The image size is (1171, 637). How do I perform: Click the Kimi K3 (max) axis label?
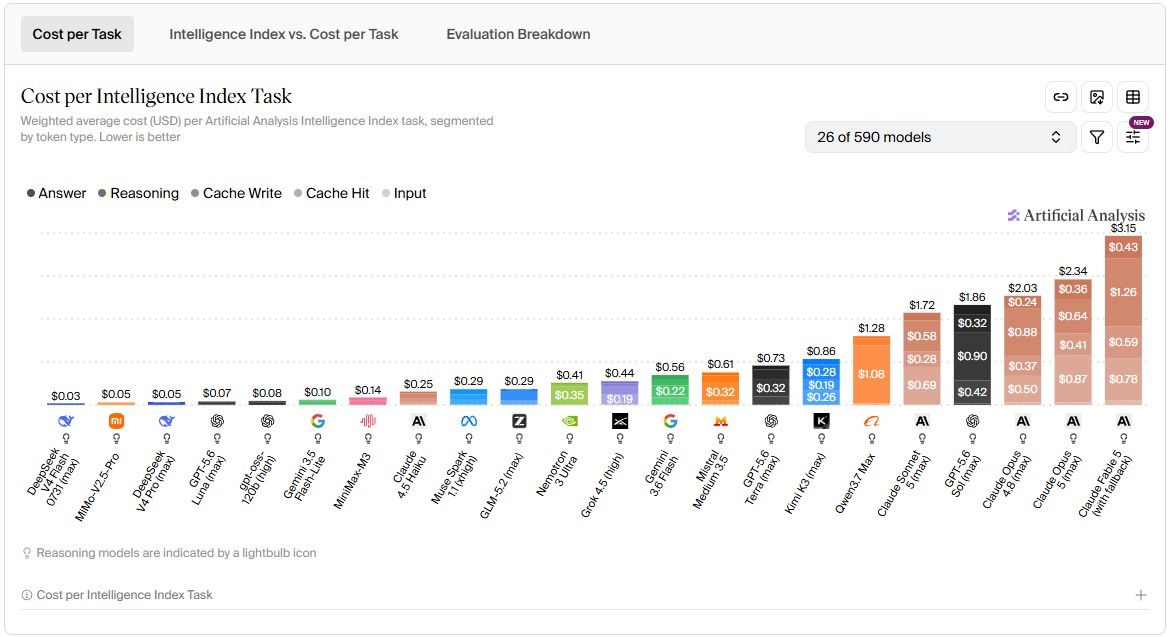pos(805,483)
